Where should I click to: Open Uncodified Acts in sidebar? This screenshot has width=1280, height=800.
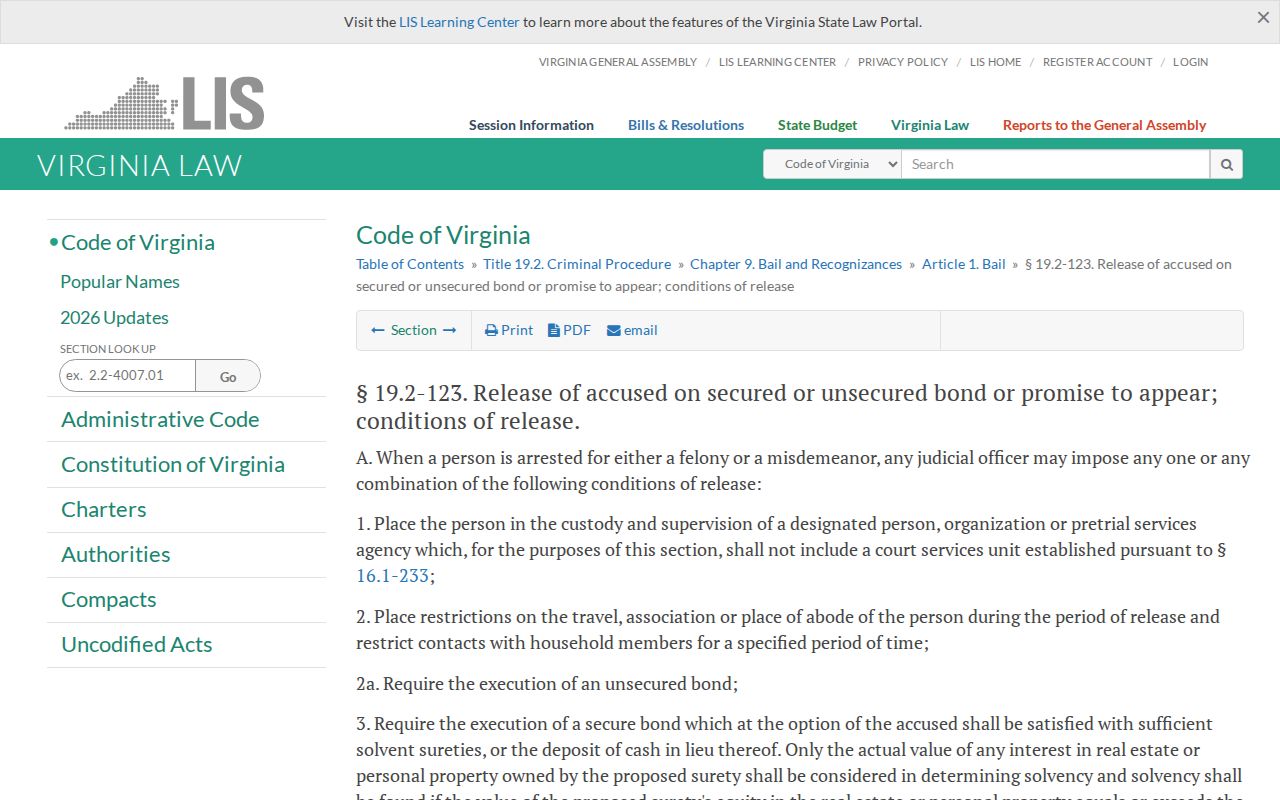pyautogui.click(x=137, y=644)
